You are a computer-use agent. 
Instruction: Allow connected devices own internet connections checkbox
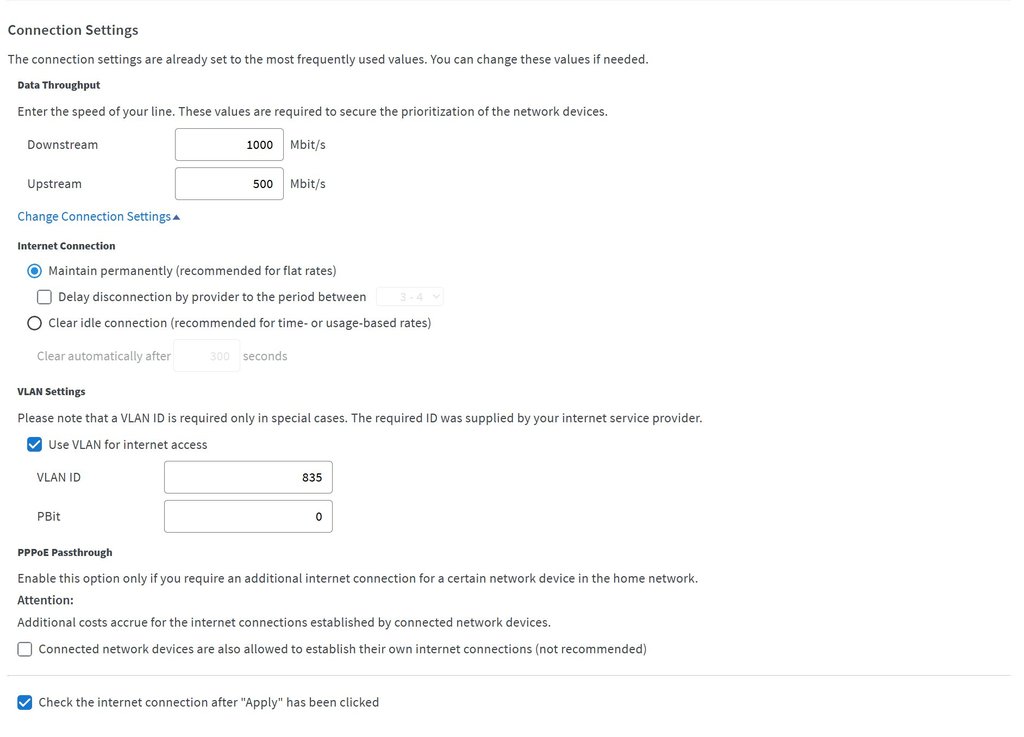coord(25,650)
